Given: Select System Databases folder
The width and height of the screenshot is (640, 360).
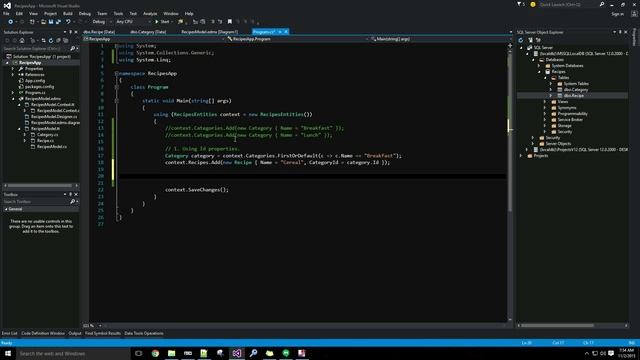Looking at the screenshot, I should 567,66.
